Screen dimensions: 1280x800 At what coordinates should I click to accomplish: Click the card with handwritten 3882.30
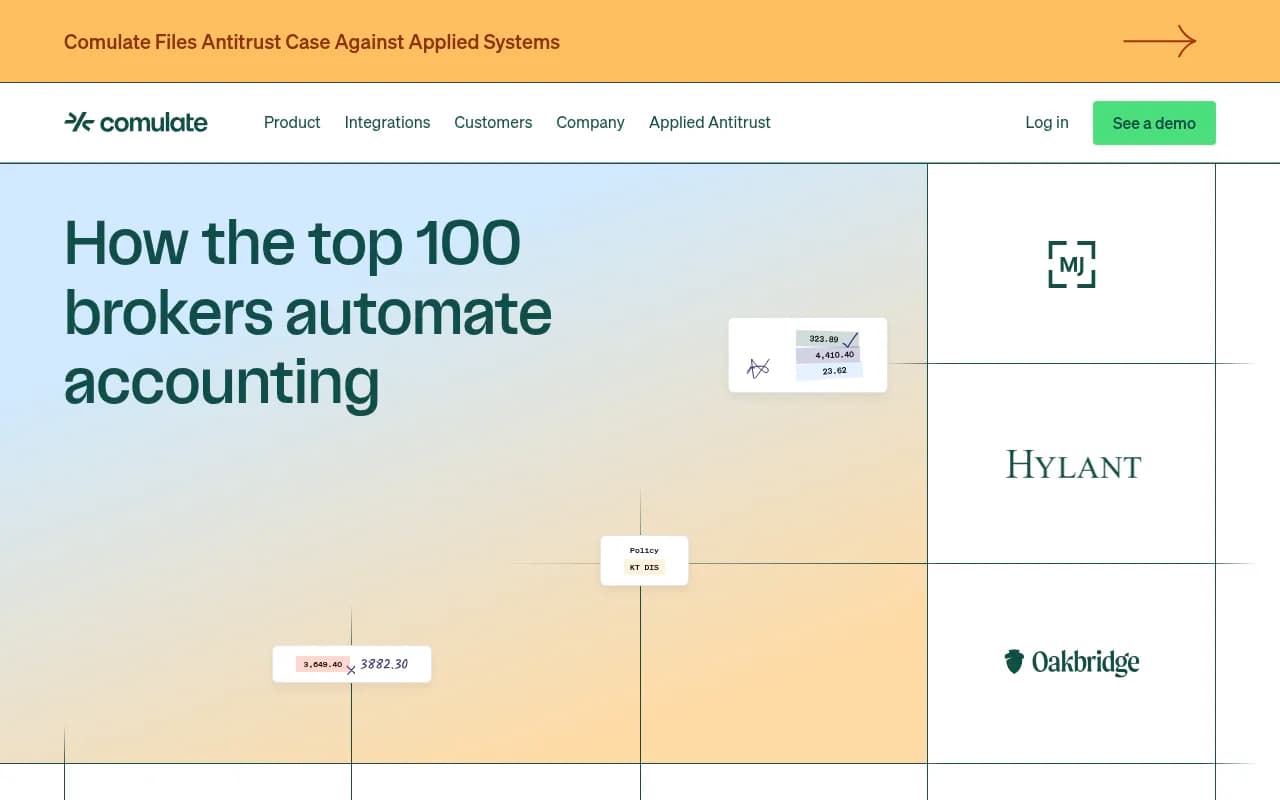point(352,664)
